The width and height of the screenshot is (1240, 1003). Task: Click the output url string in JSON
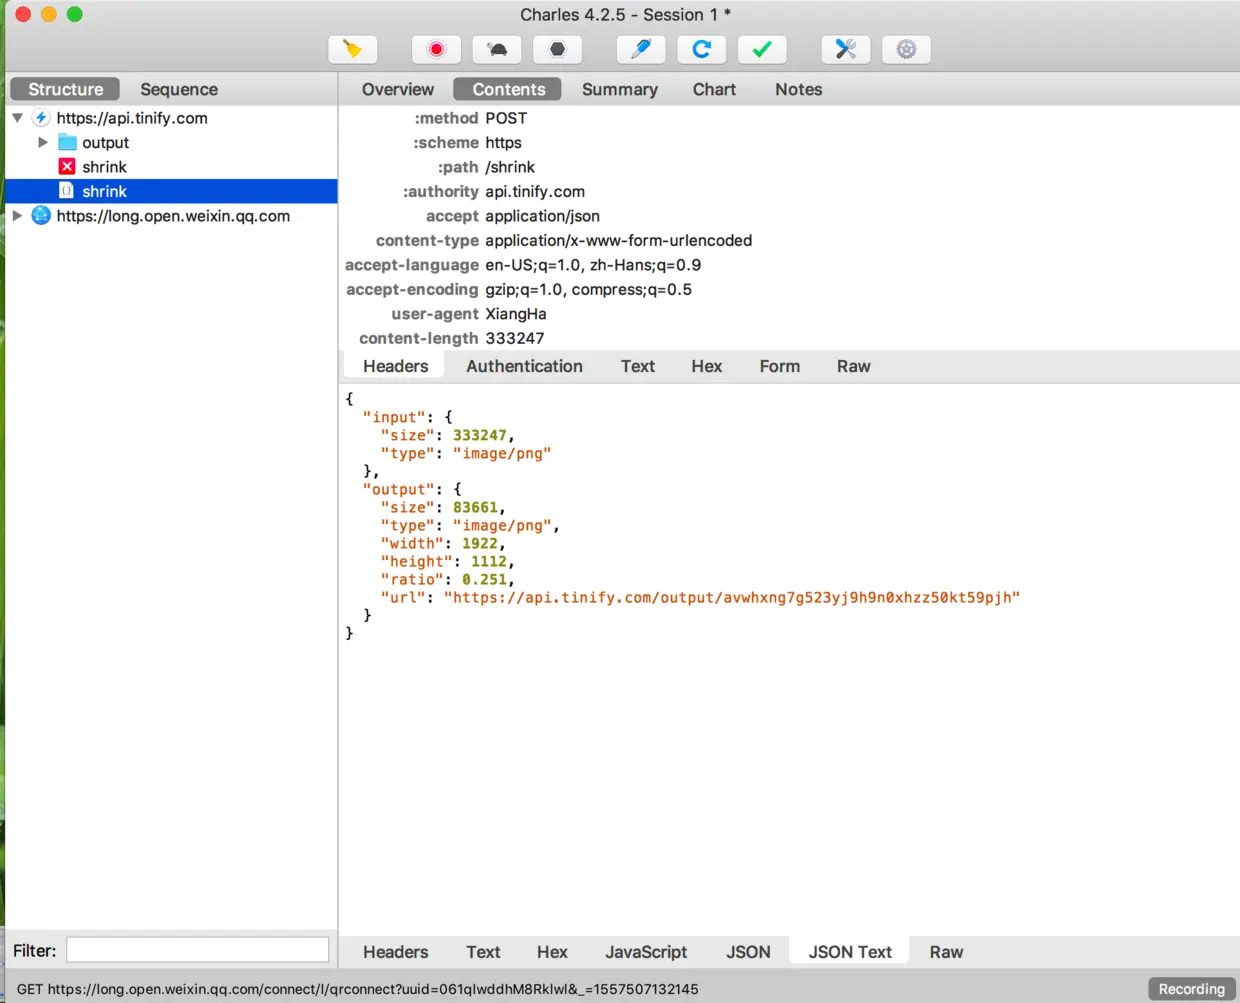tap(732, 597)
